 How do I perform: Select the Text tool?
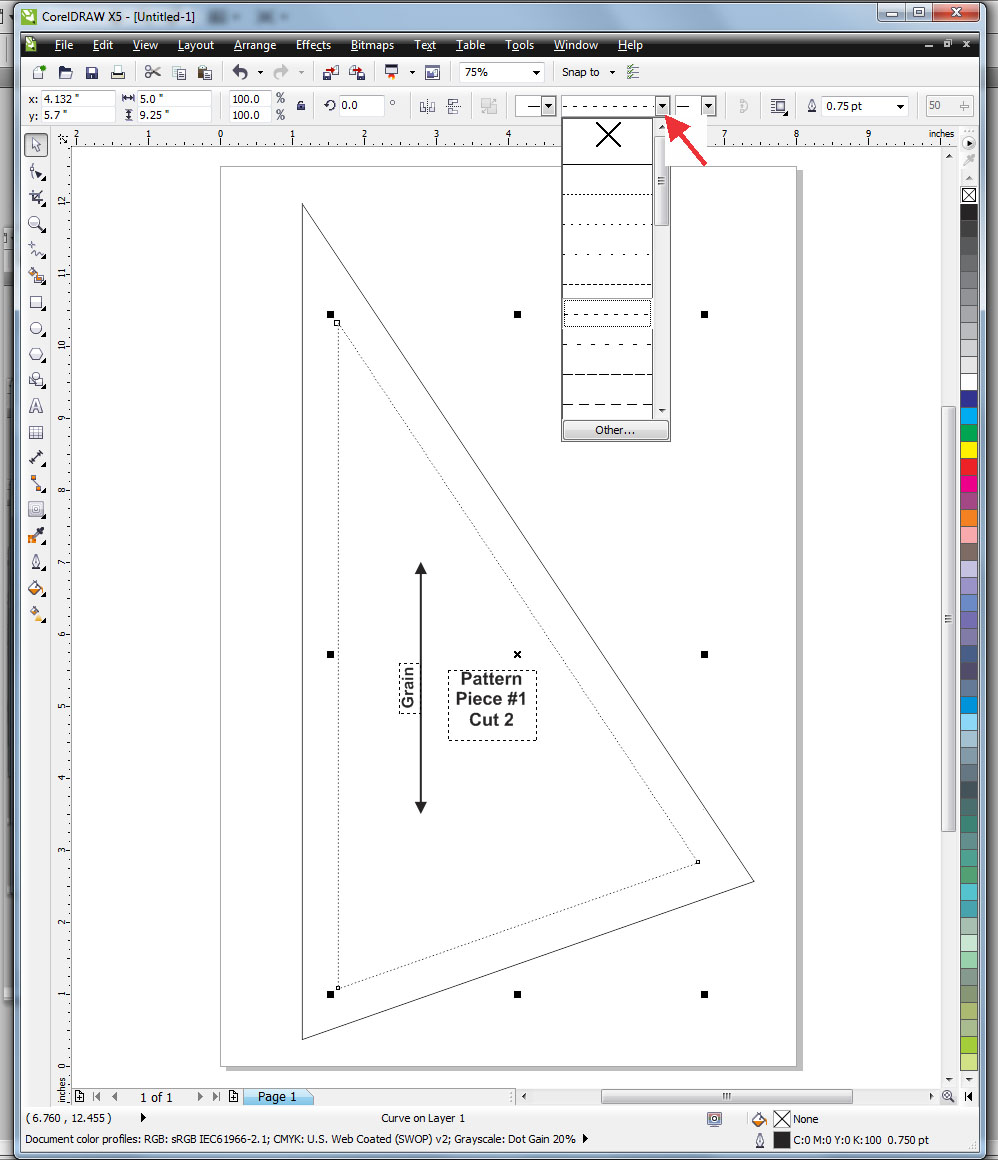click(x=36, y=407)
